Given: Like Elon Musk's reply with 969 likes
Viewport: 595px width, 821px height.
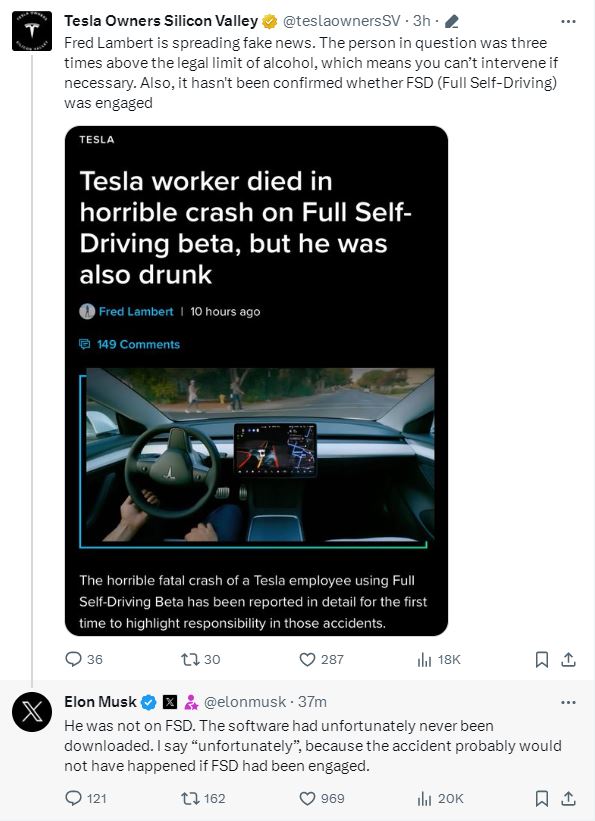Looking at the screenshot, I should coord(307,798).
